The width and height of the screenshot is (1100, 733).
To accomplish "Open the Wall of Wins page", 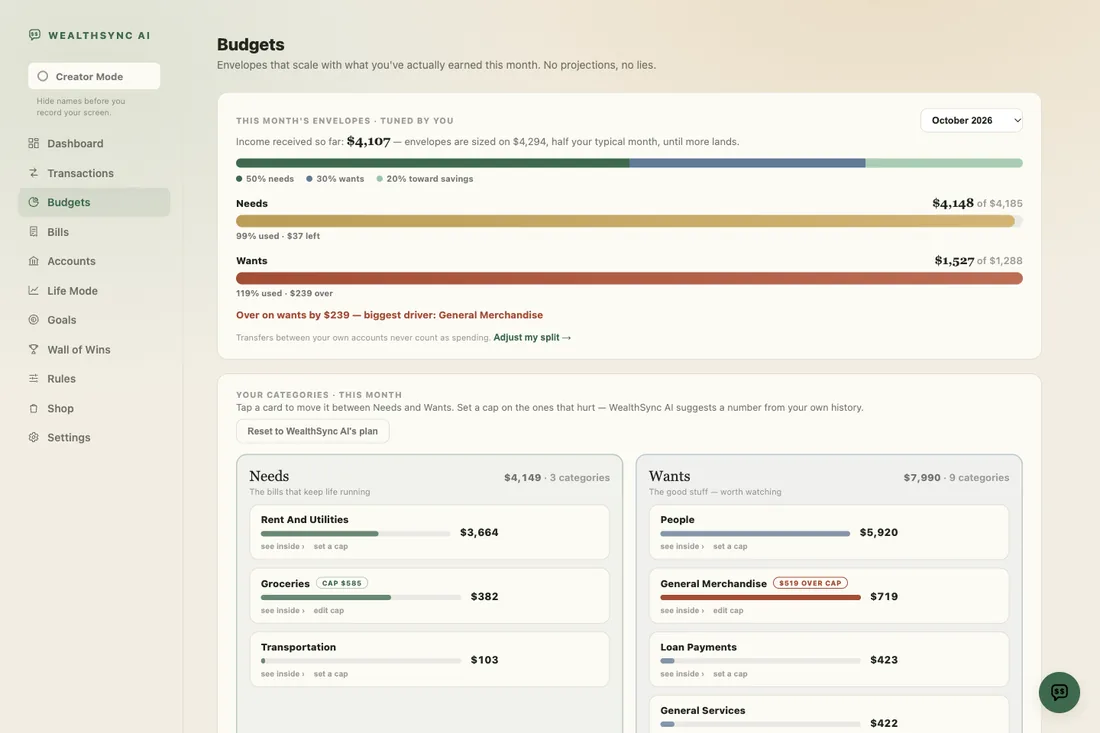I will 94,349.
